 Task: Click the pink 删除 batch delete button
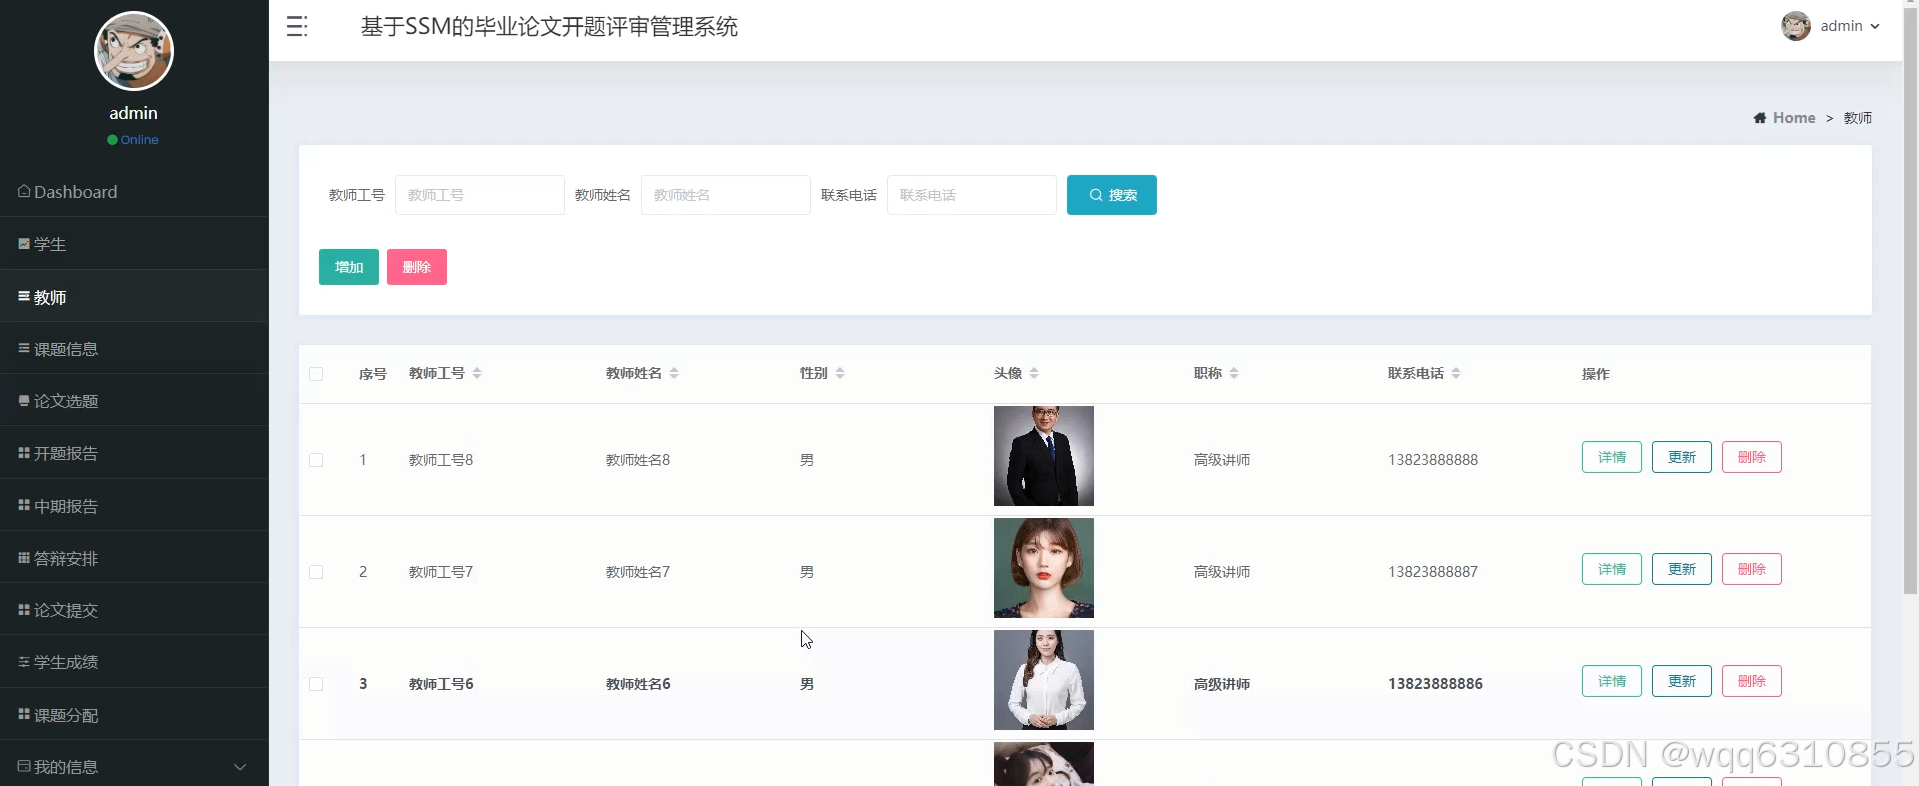[417, 267]
